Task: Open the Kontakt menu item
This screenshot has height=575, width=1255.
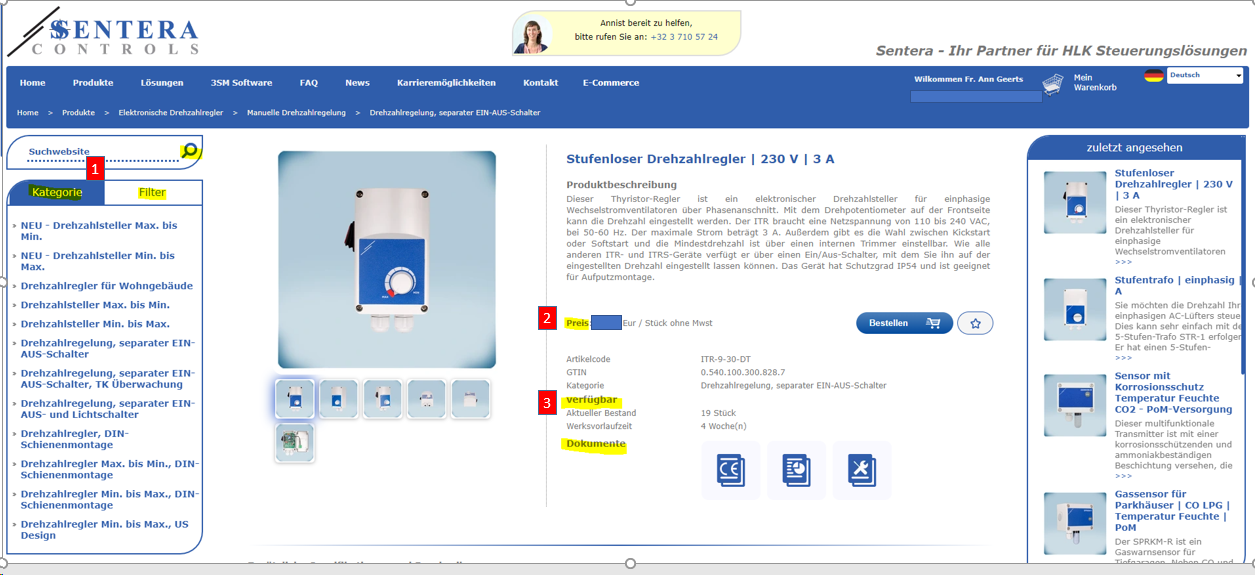Action: pyautogui.click(x=540, y=83)
